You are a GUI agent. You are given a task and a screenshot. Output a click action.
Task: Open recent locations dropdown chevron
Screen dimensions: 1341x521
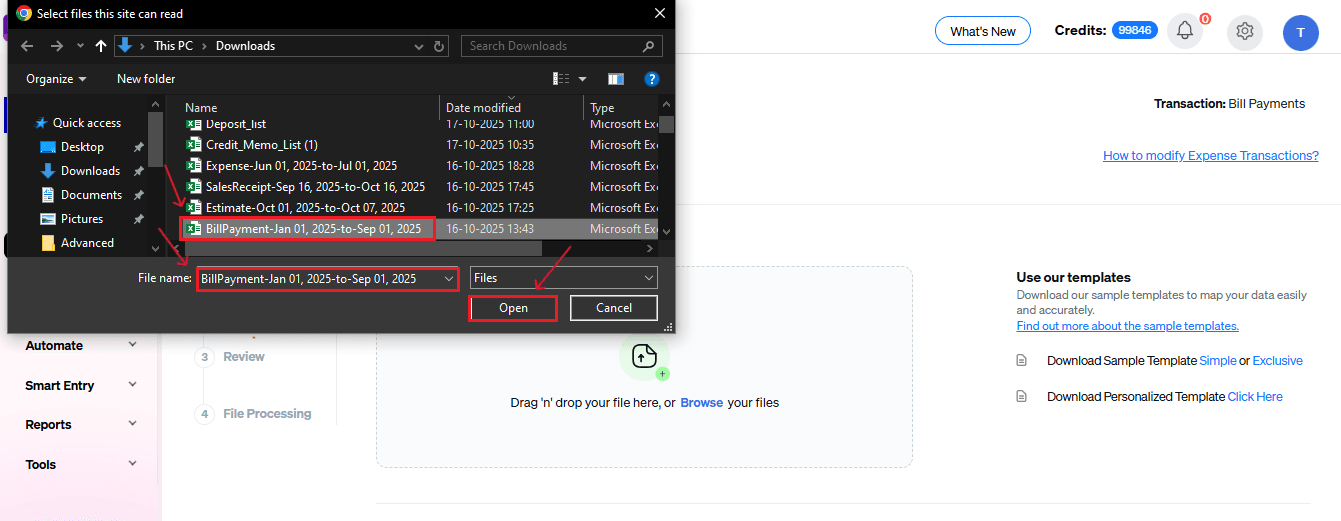(80, 46)
